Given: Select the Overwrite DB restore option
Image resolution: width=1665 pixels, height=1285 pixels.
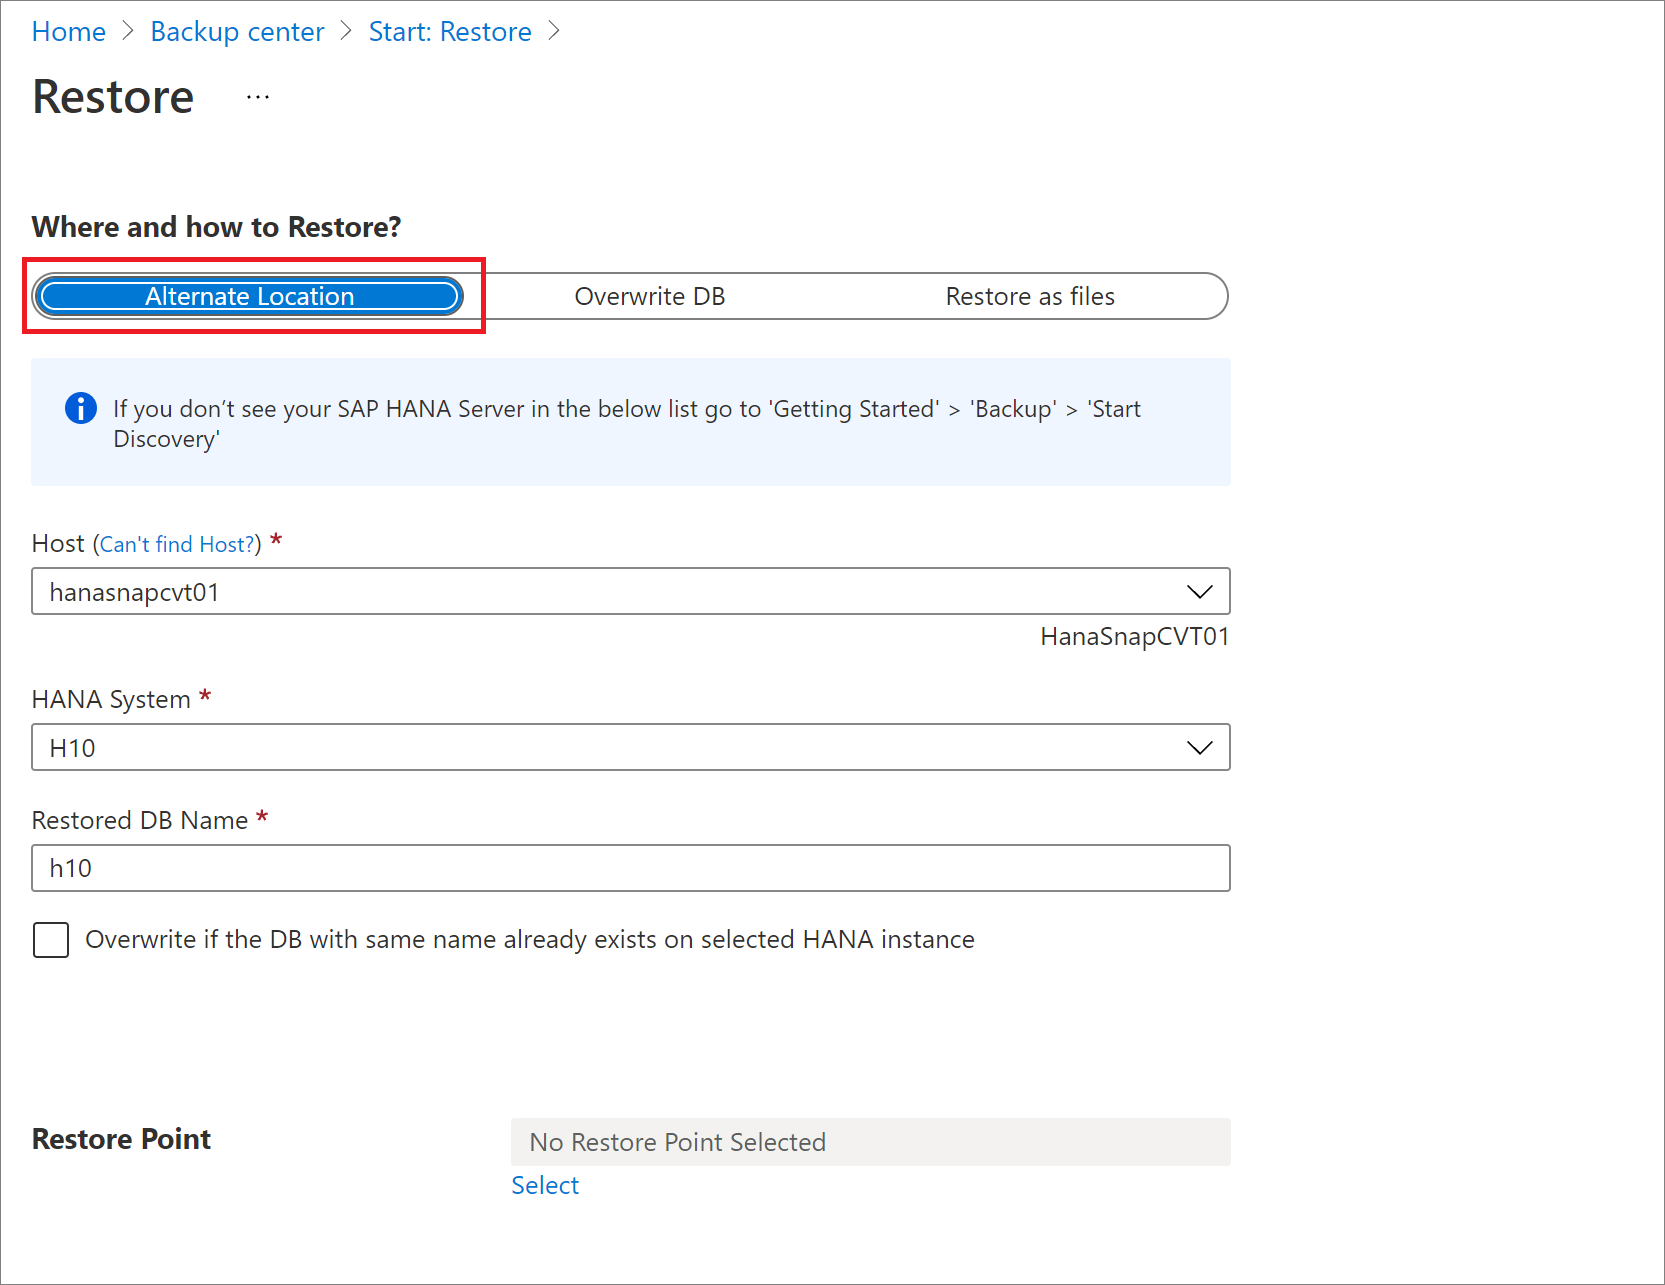Looking at the screenshot, I should pos(649,296).
